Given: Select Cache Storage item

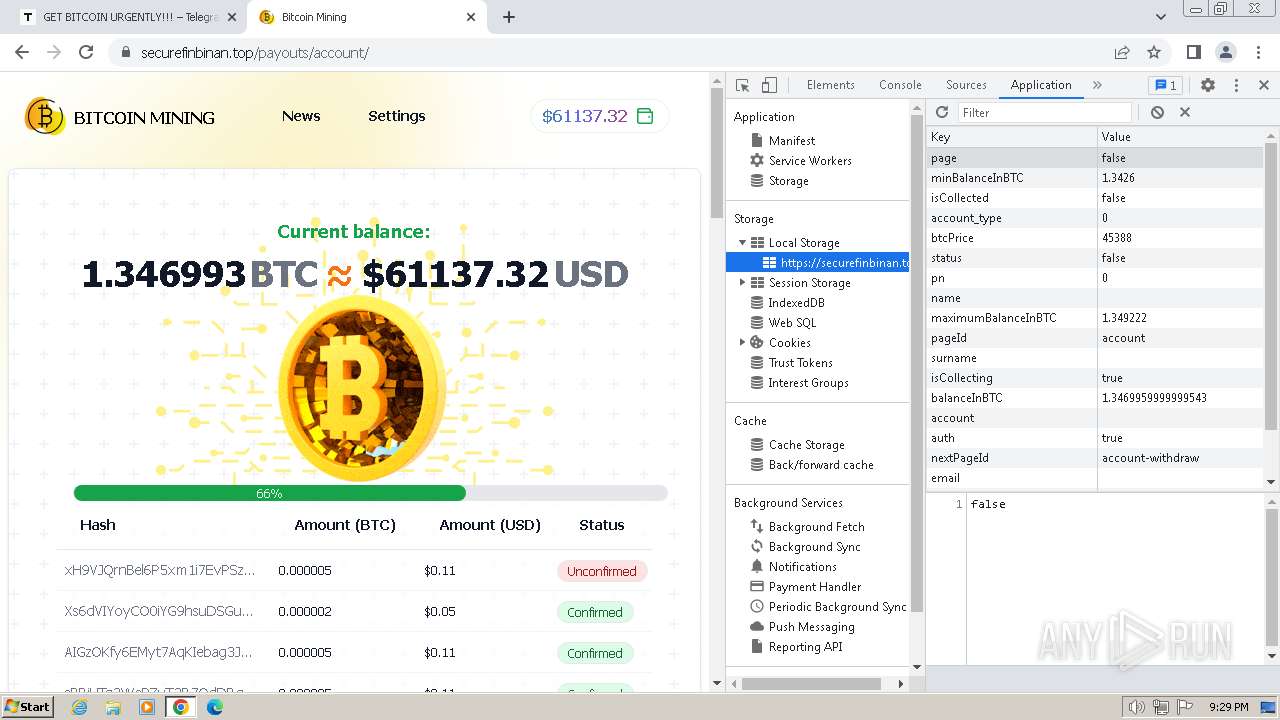Looking at the screenshot, I should [806, 445].
